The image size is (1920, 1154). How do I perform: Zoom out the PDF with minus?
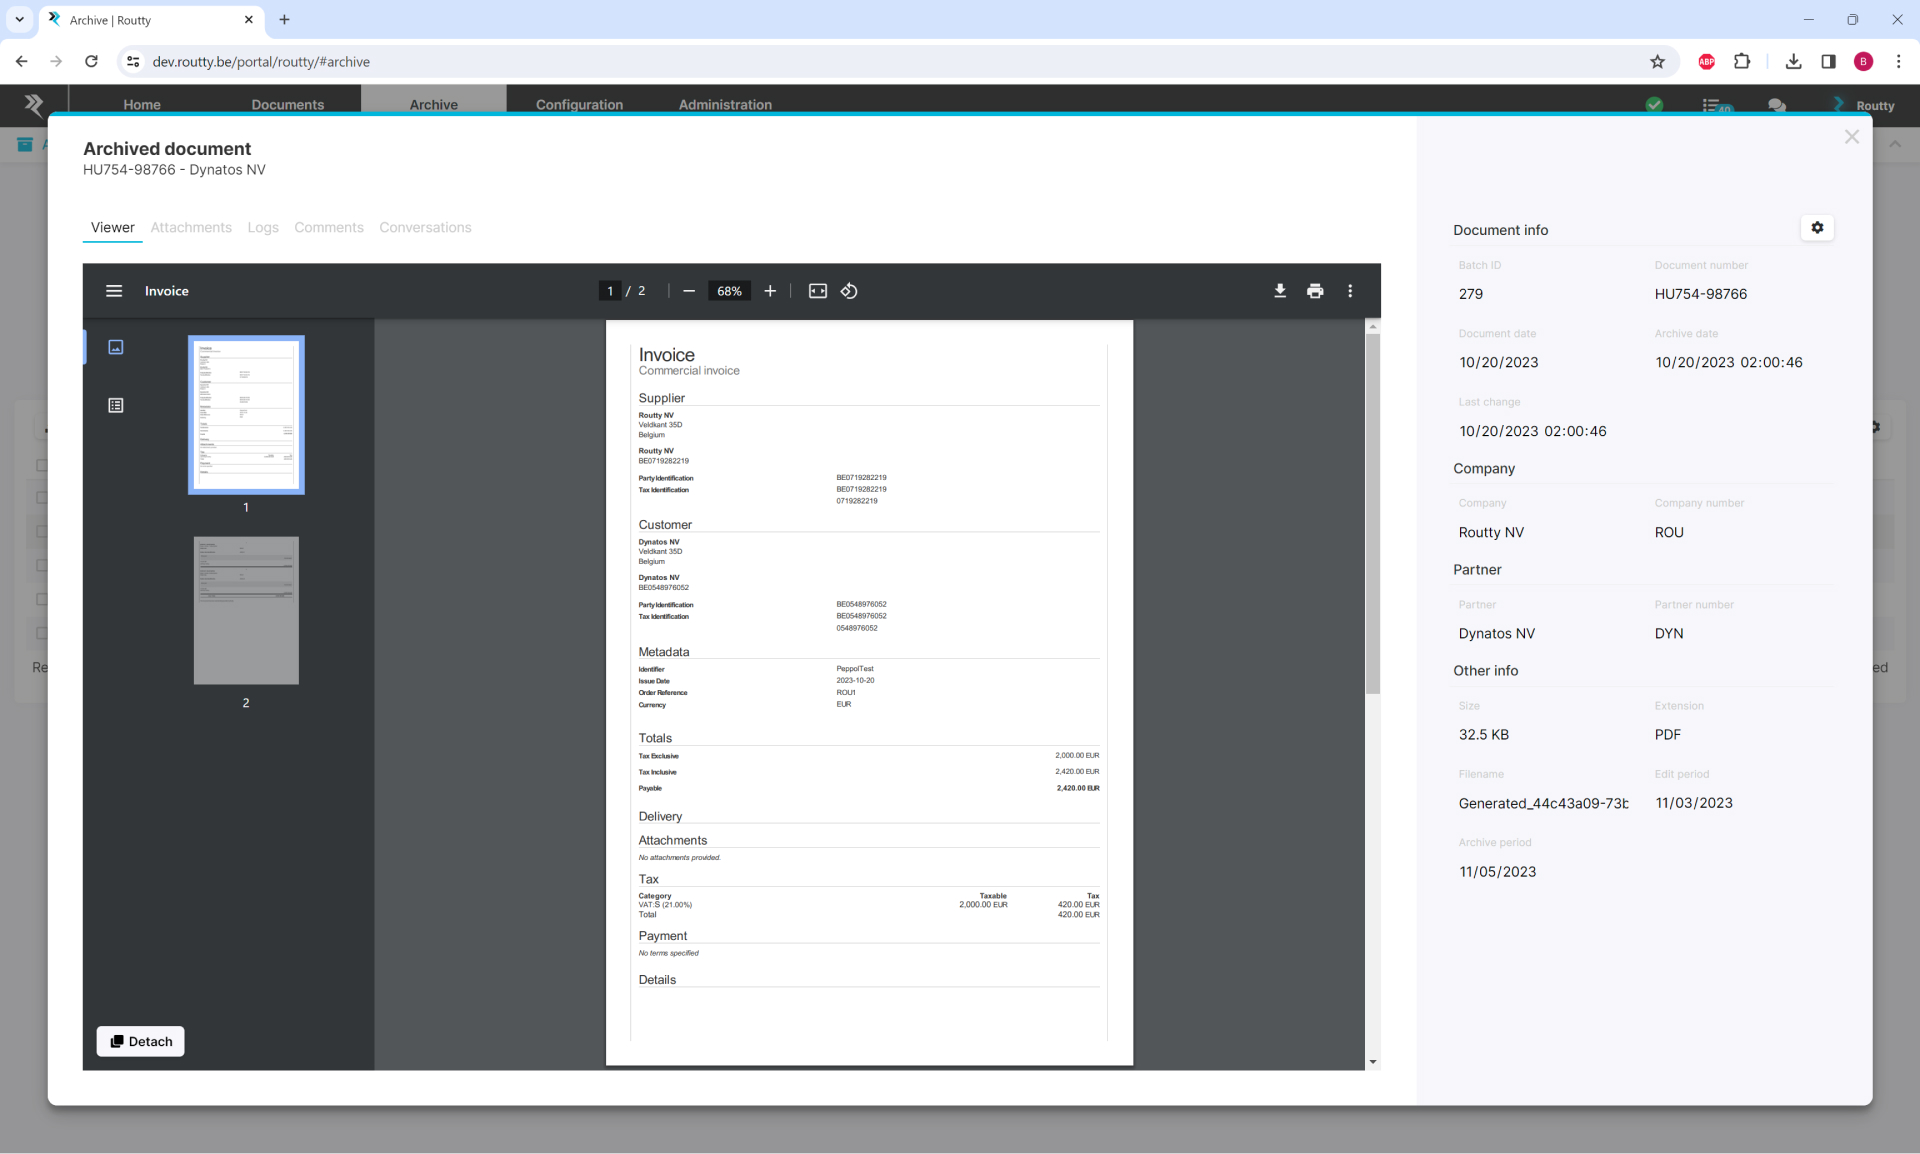tap(689, 291)
